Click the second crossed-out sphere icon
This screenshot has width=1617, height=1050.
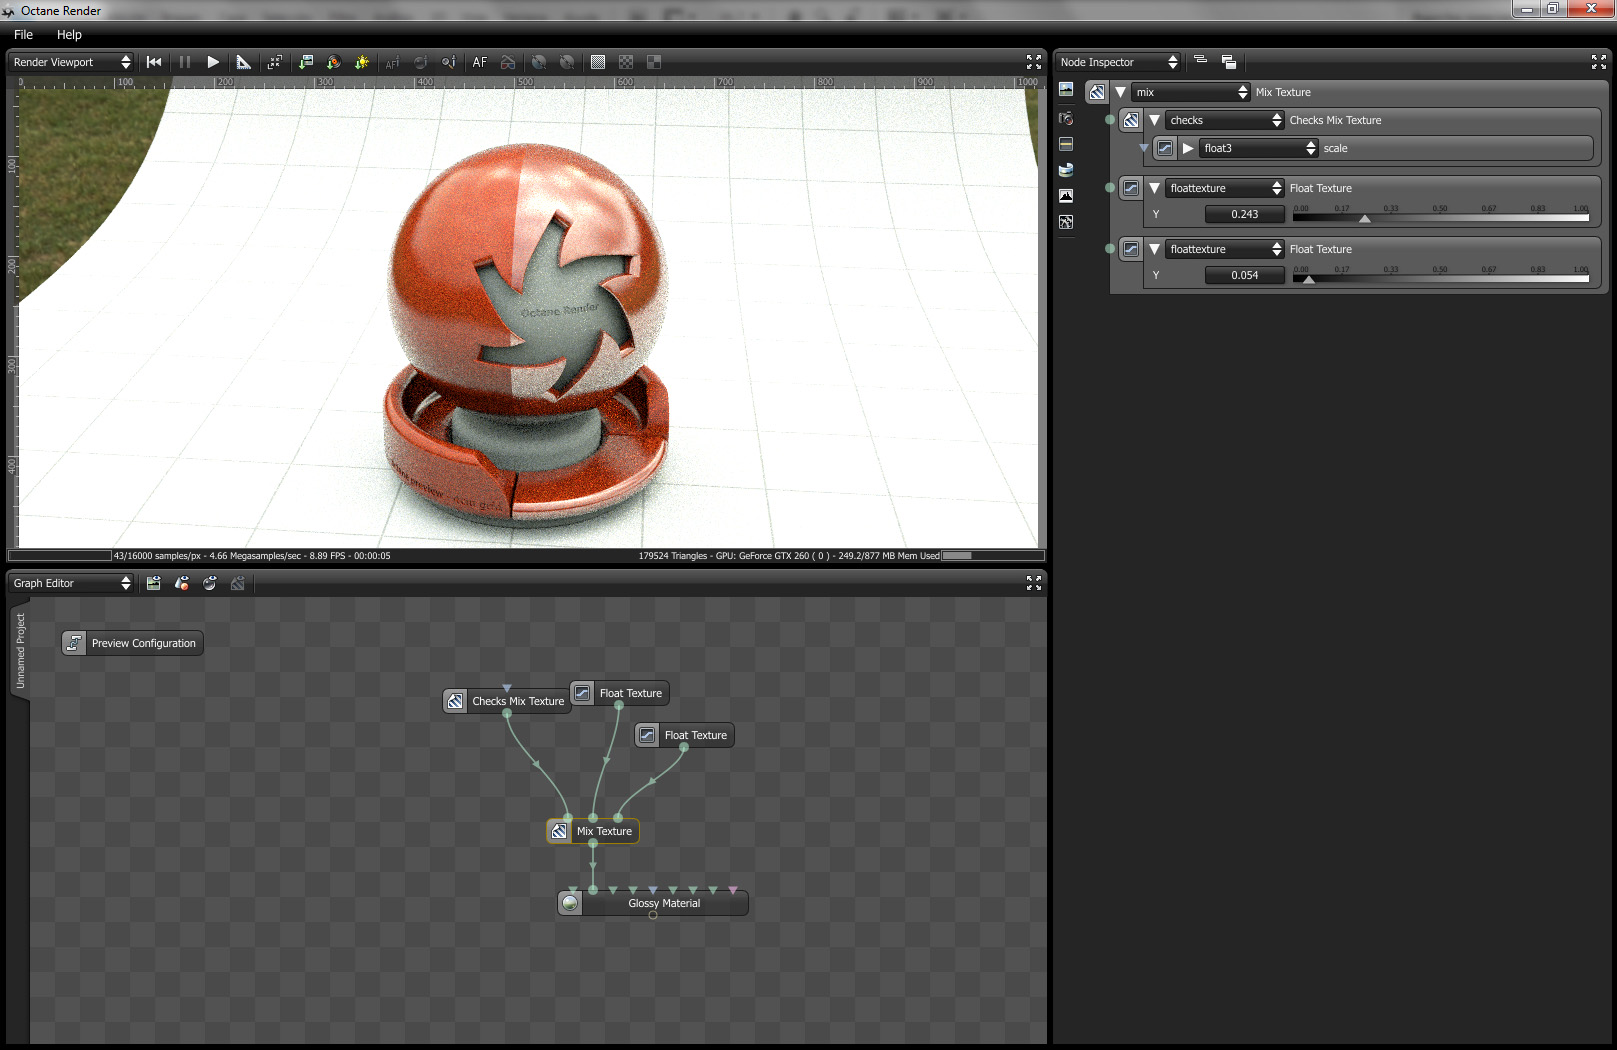point(567,62)
